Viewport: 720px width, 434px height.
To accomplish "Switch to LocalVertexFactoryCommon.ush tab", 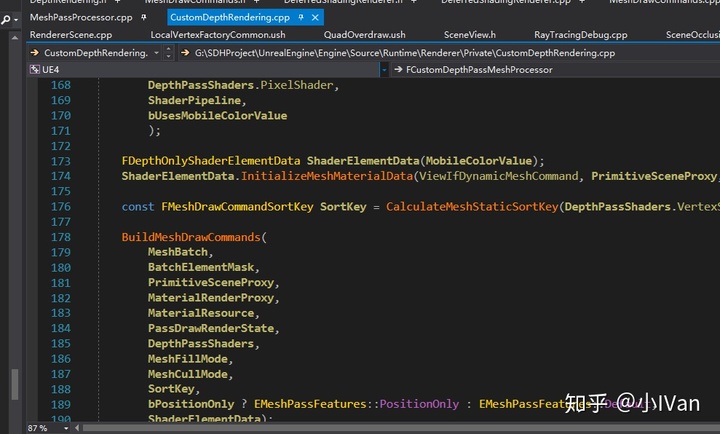I will click(x=218, y=35).
